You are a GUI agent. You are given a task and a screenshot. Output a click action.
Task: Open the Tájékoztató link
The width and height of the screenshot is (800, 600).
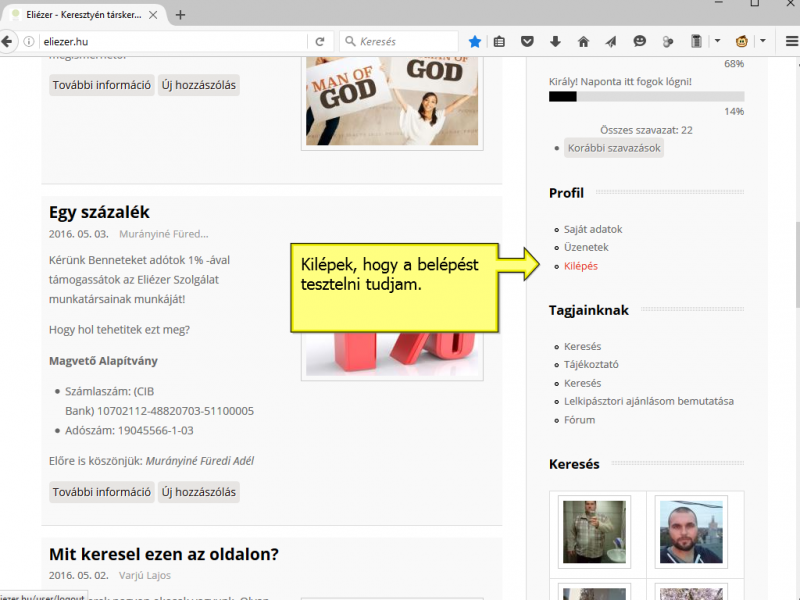[x=591, y=364]
